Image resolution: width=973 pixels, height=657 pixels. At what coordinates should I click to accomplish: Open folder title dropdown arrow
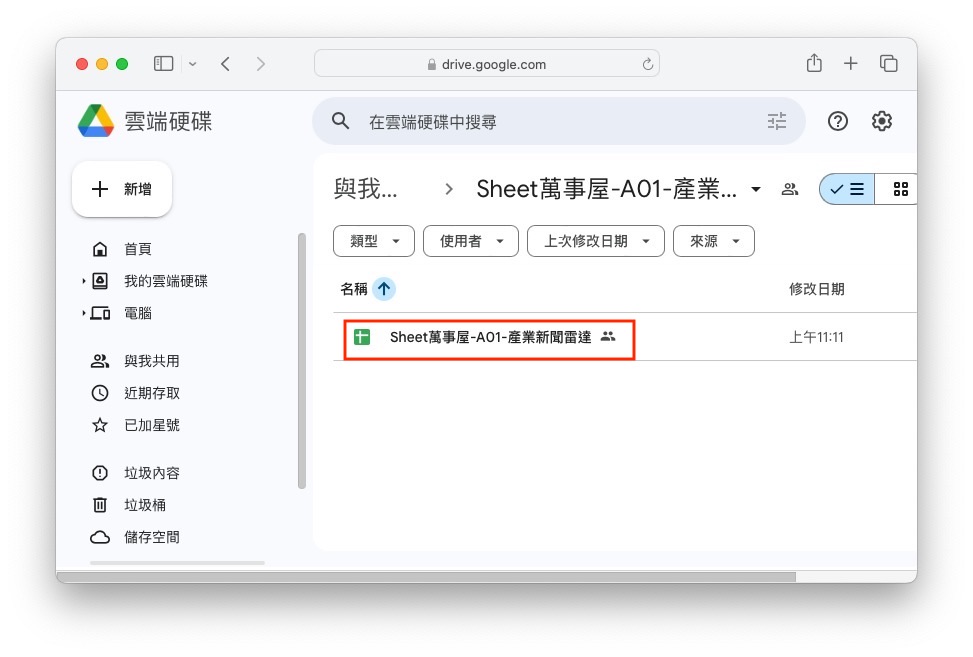pos(756,189)
